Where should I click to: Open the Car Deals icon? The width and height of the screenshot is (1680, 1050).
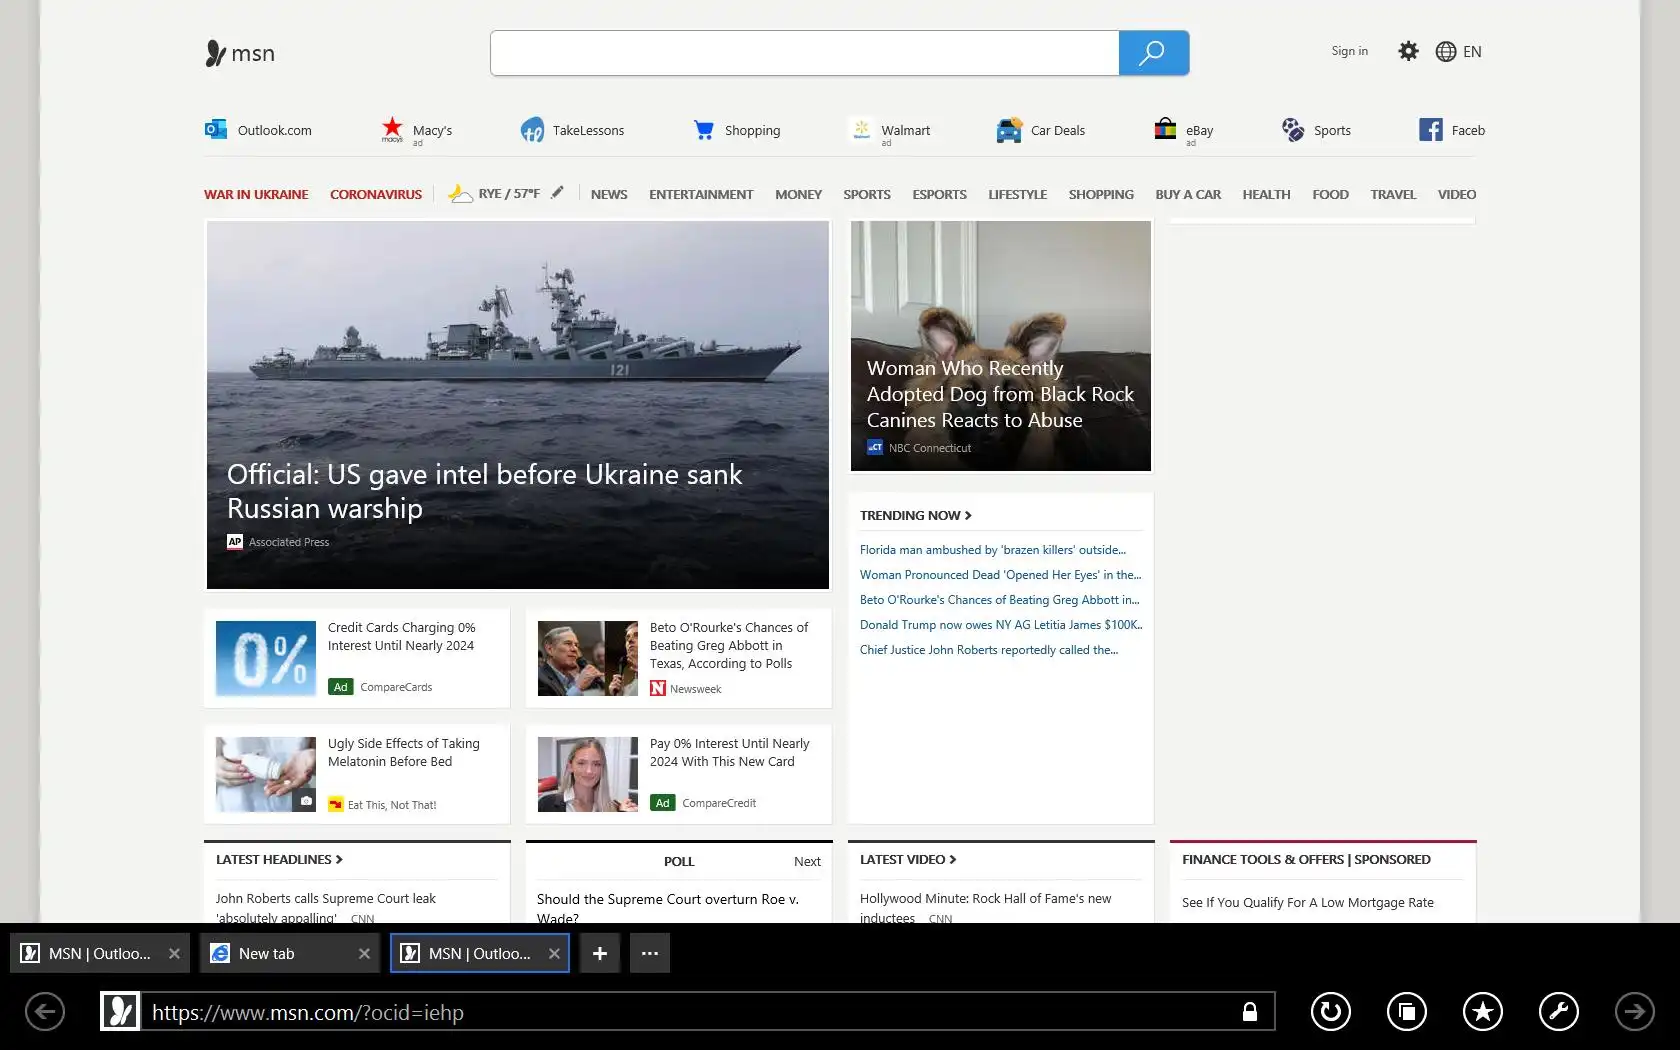tap(1009, 130)
